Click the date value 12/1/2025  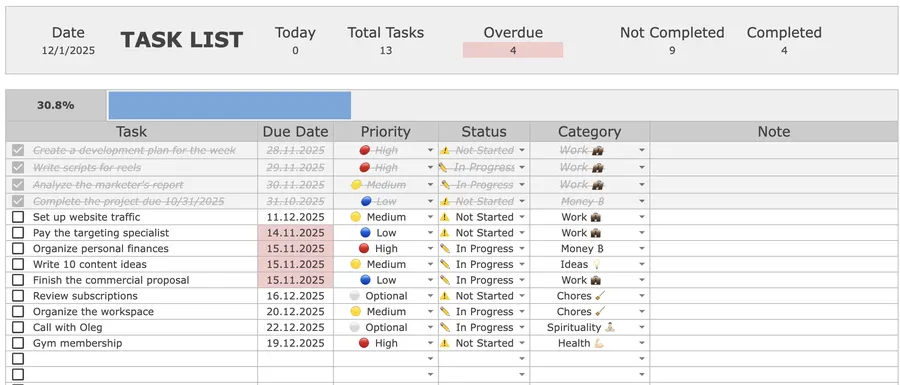point(68,50)
